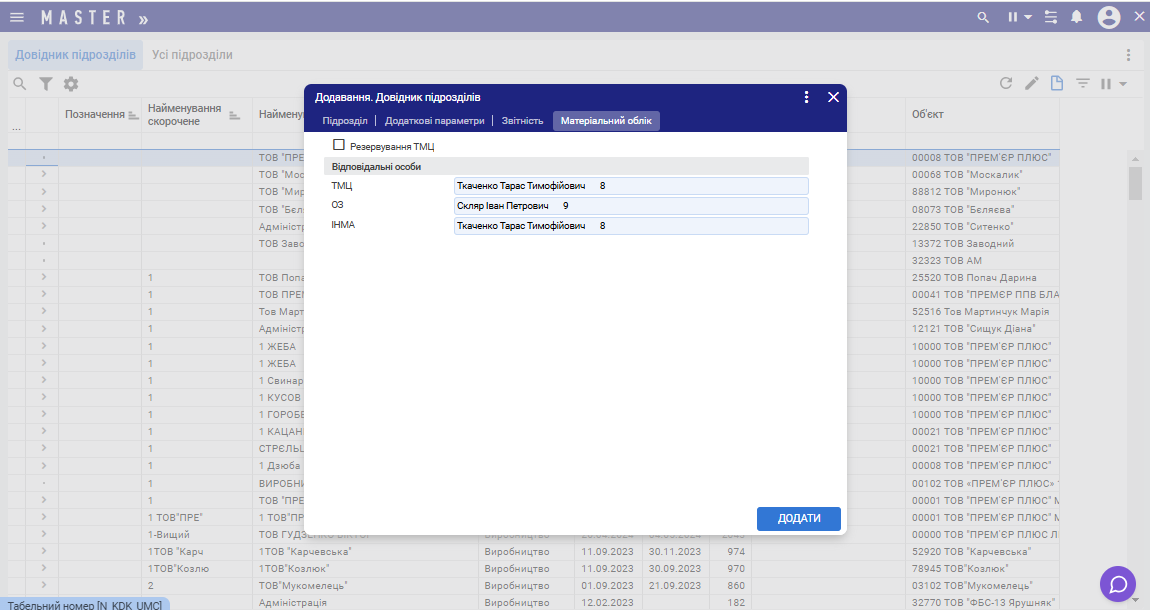Open the columns layout dropdown in table toolbar

point(1114,84)
